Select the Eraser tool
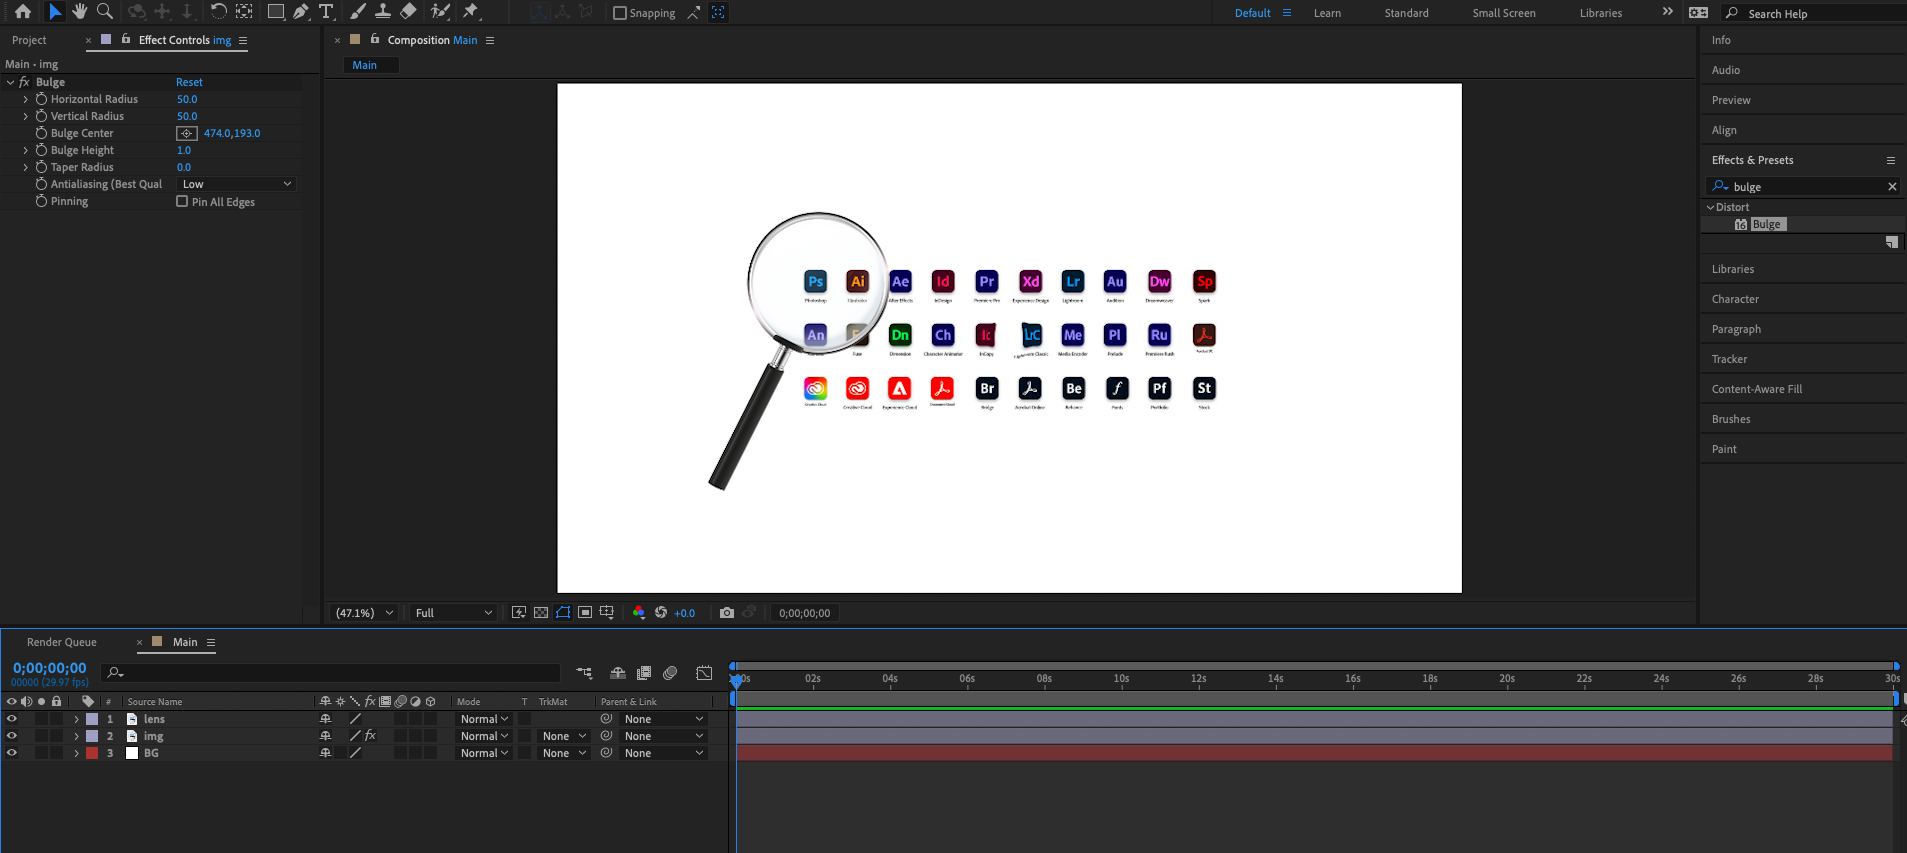The width and height of the screenshot is (1907, 853). [x=408, y=12]
